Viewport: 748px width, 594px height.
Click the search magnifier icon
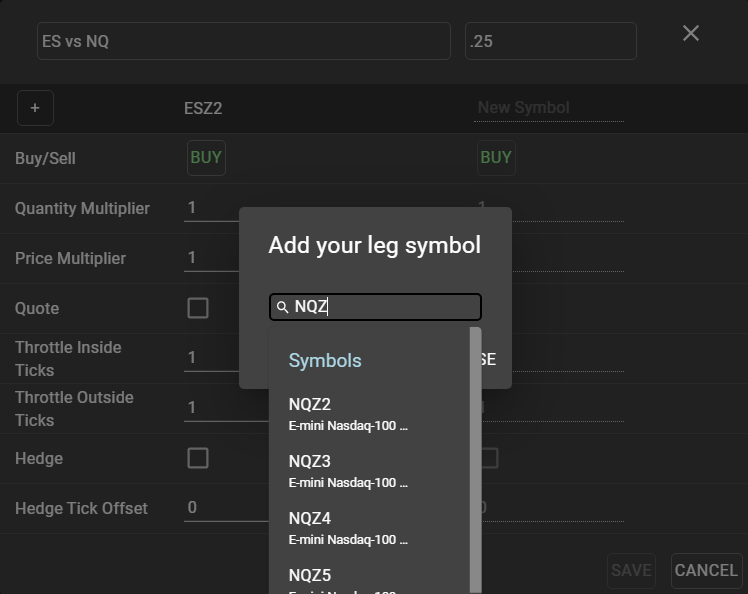[x=283, y=307]
